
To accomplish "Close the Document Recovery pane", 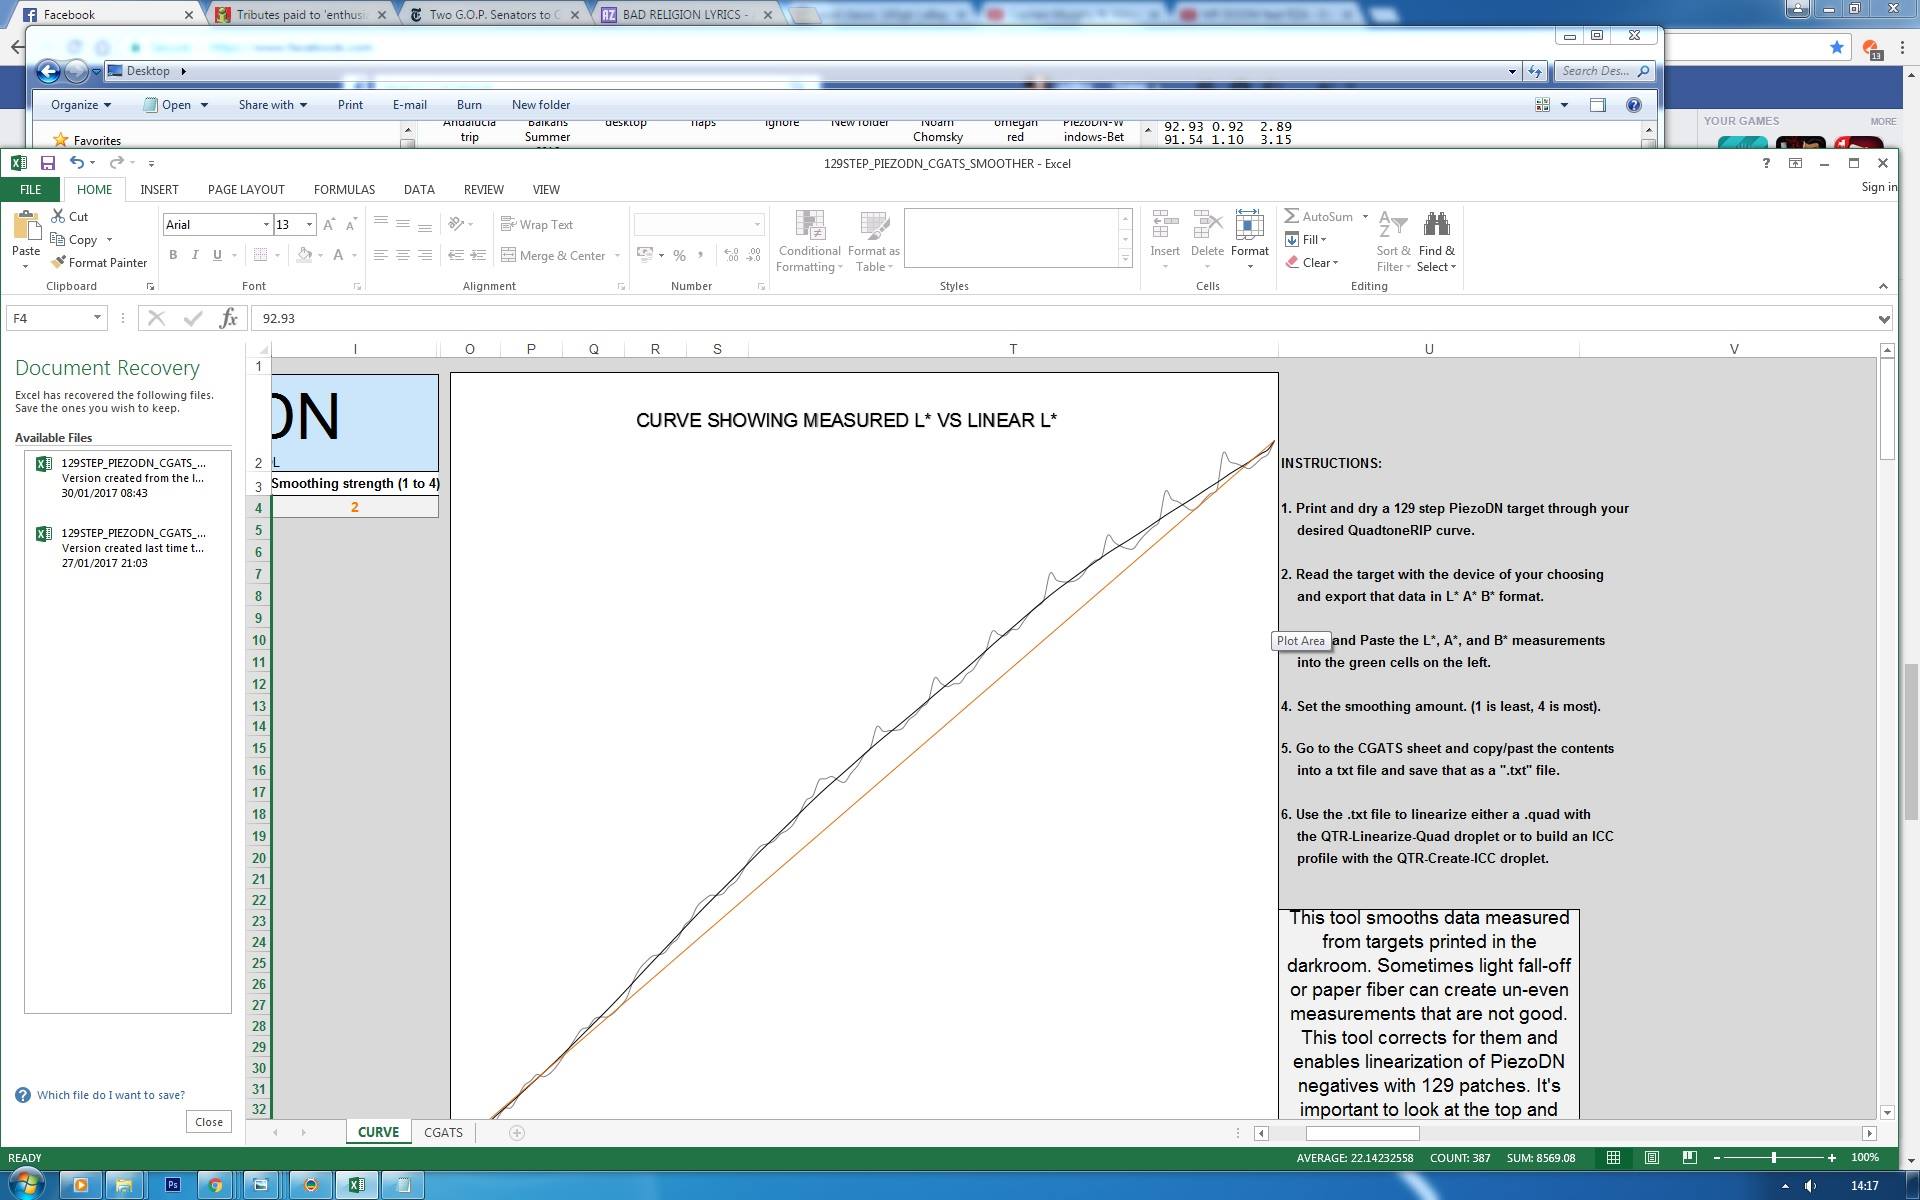I will click(x=209, y=1122).
